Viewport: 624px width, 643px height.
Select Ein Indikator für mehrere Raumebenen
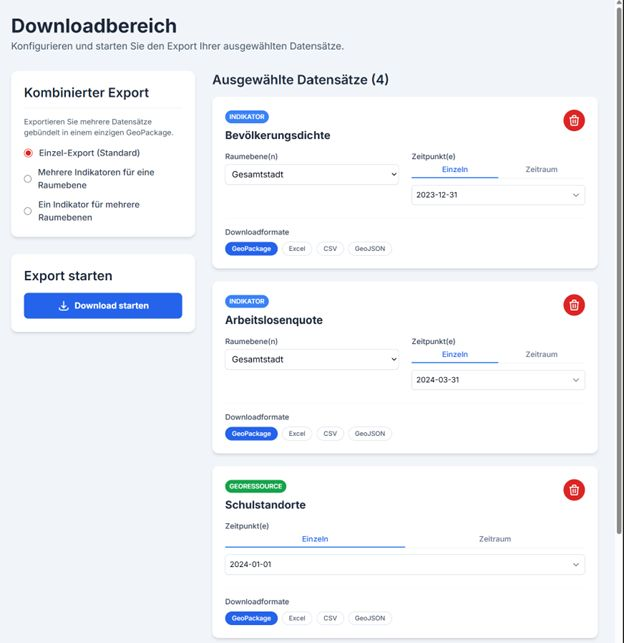point(28,211)
